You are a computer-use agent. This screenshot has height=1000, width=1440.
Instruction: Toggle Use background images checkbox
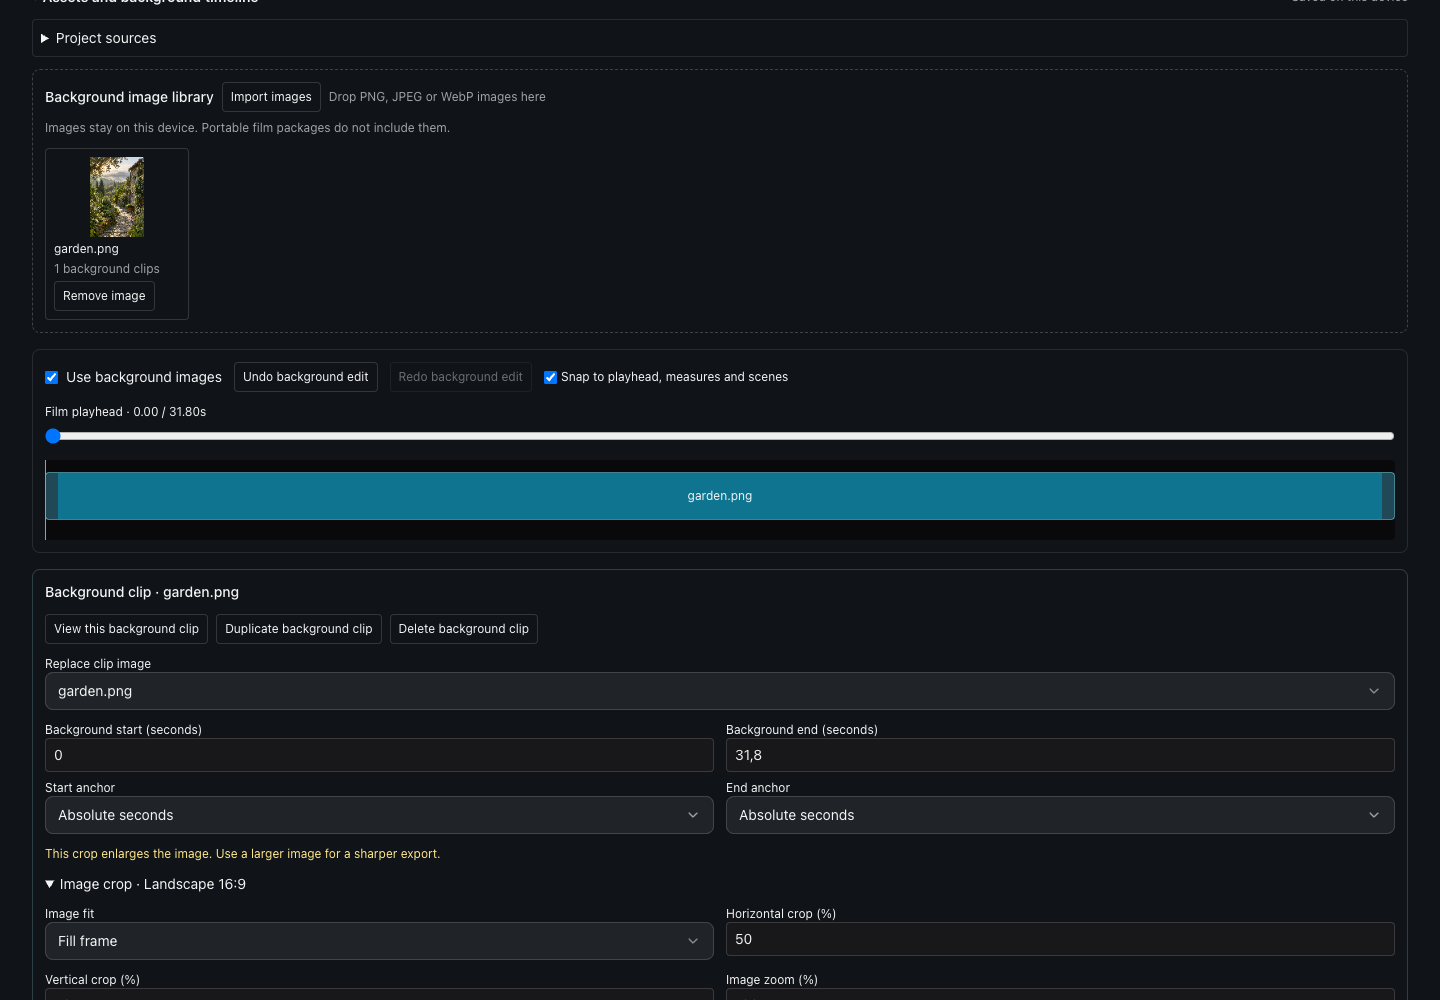pyautogui.click(x=52, y=377)
